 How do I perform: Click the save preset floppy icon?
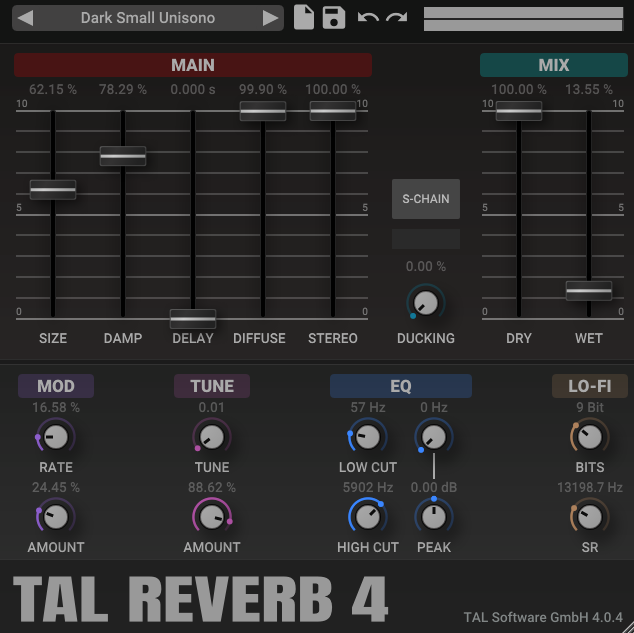tap(334, 17)
